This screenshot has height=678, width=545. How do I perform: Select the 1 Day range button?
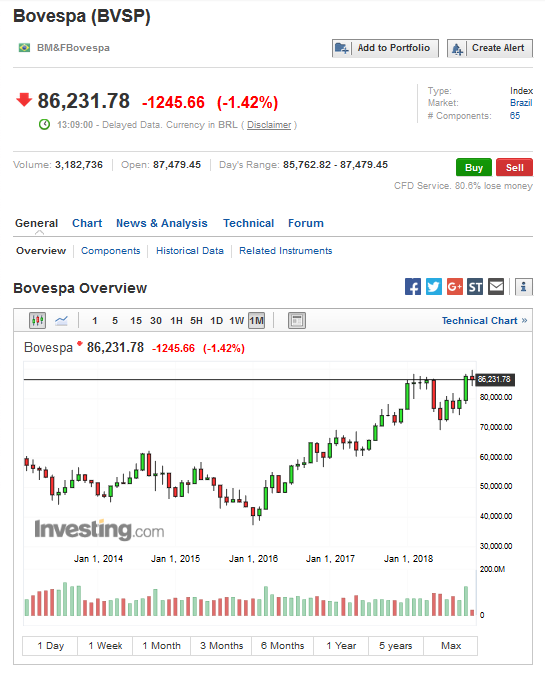[50, 646]
